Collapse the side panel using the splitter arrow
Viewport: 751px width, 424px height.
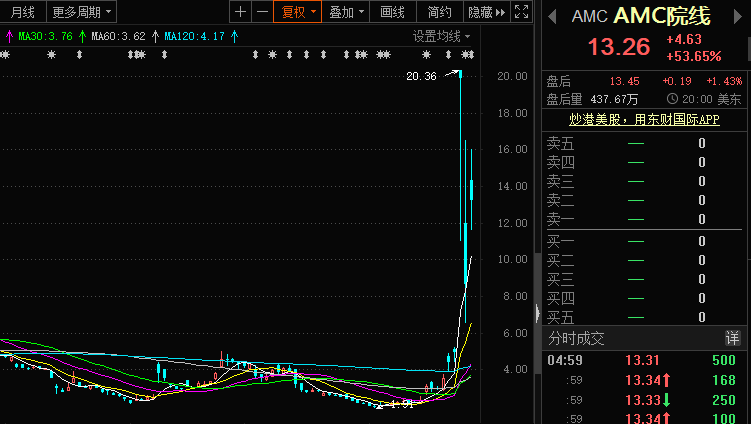pos(538,313)
